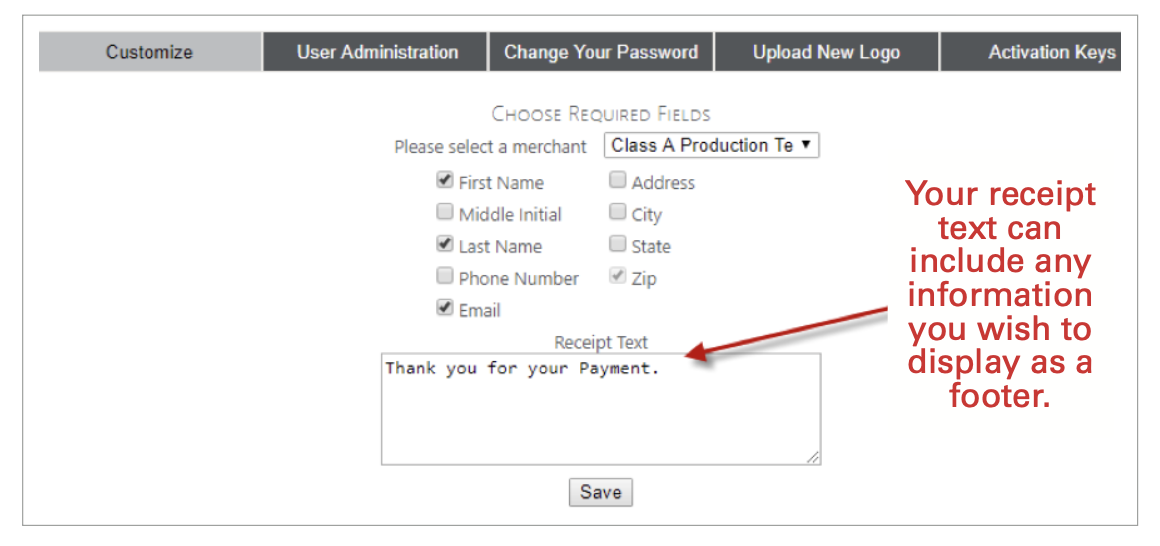Uncheck the First Name checkbox
Viewport: 1160px width, 546px height.
pos(445,181)
